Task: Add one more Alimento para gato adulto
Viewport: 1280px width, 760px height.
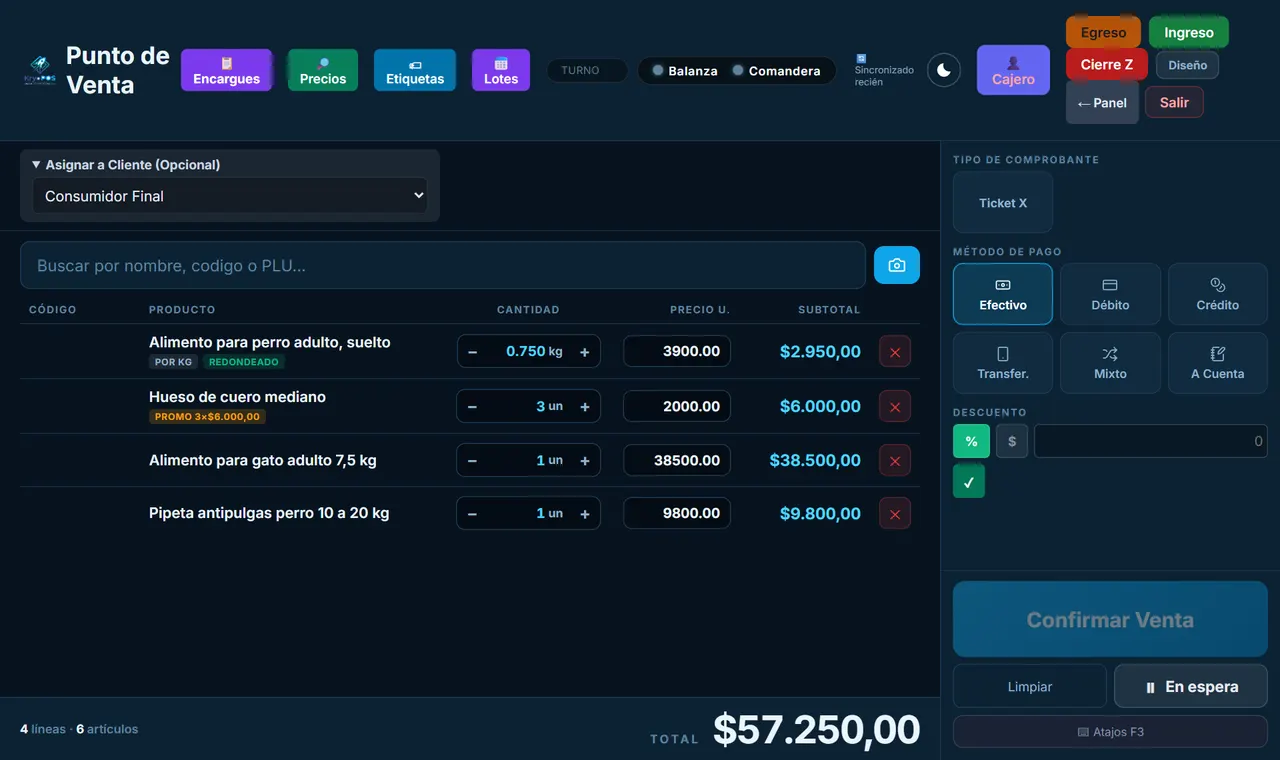Action: pyautogui.click(x=585, y=461)
